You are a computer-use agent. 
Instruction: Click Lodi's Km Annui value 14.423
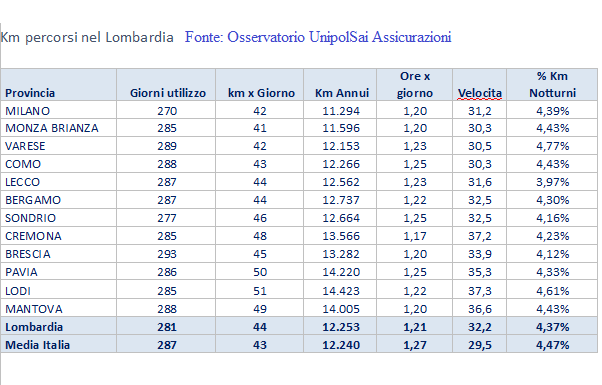click(x=341, y=291)
